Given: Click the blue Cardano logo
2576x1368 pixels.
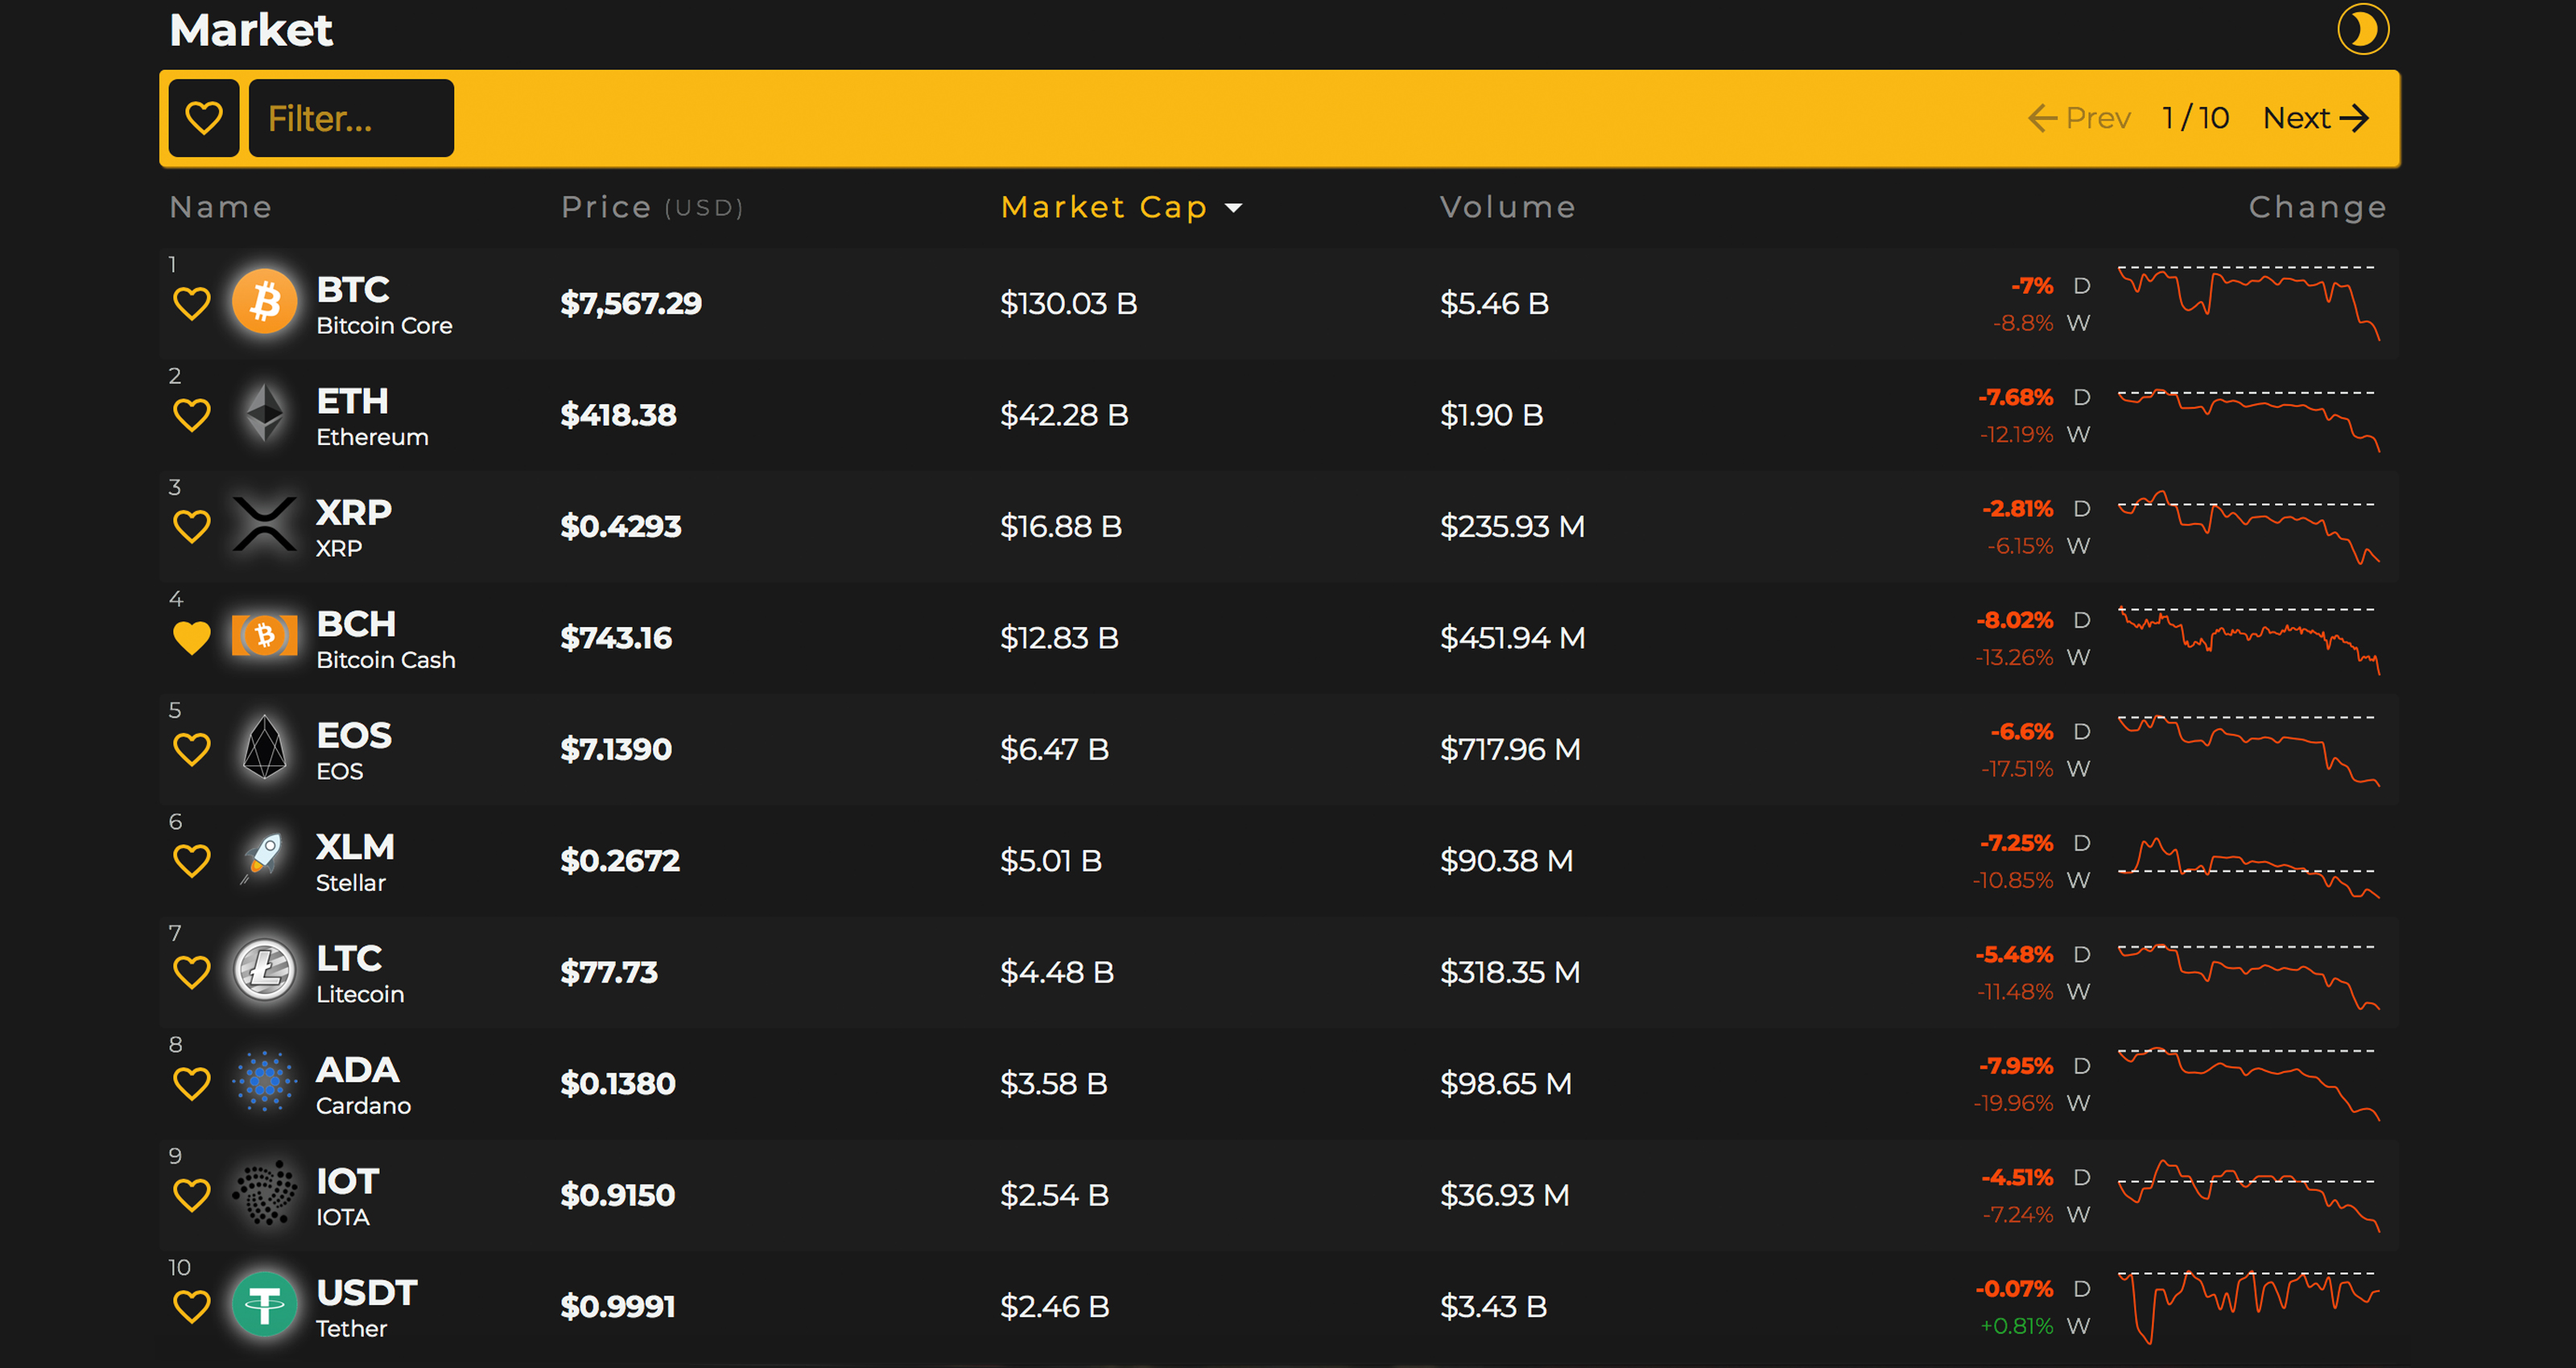Looking at the screenshot, I should tap(265, 1081).
